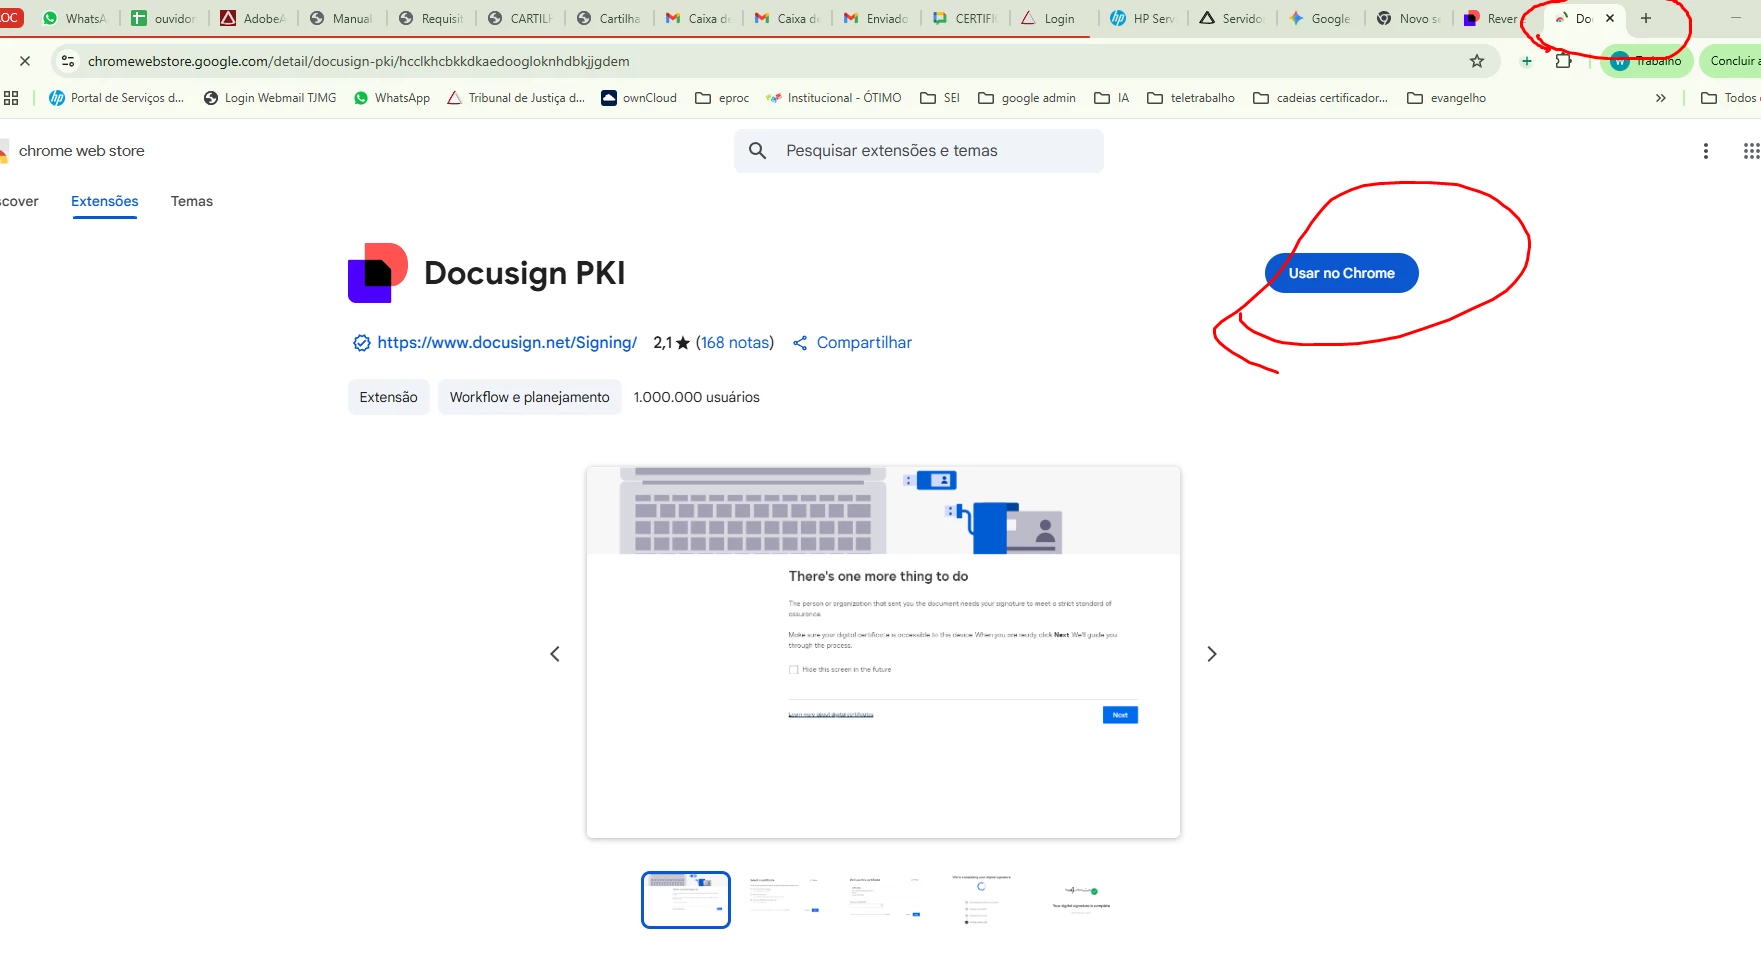The width and height of the screenshot is (1761, 959).
Task: Select the fifth screenshot thumbnail
Action: point(1081,900)
